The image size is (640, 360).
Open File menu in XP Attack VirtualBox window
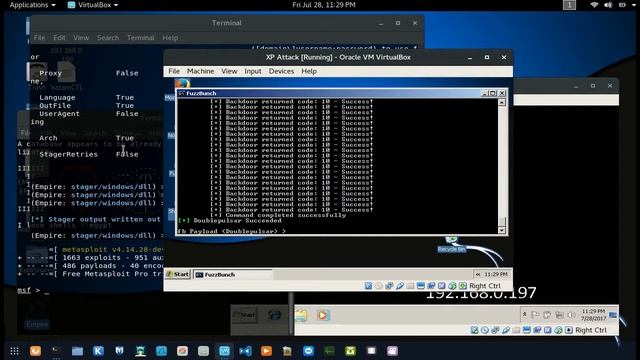tap(174, 71)
